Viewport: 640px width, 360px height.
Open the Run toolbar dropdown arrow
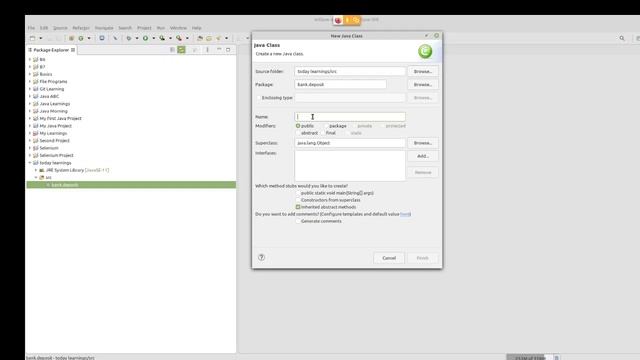click(x=153, y=38)
